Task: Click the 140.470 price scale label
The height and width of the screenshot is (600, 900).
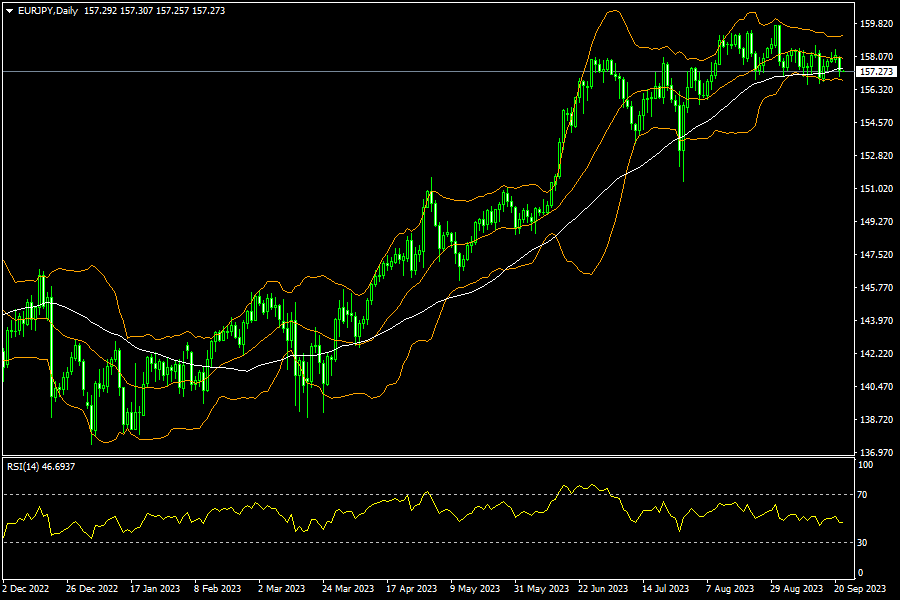Action: [876, 387]
